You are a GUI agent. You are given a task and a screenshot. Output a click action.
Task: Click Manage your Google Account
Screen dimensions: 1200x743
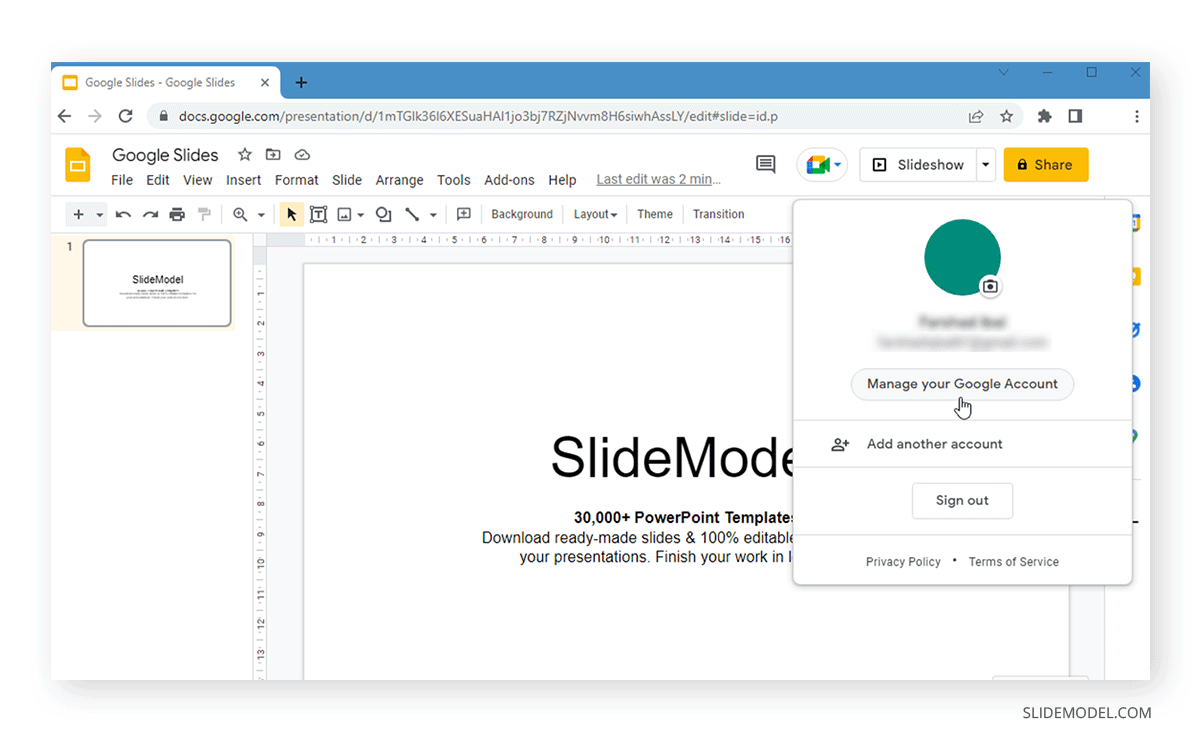tap(962, 384)
